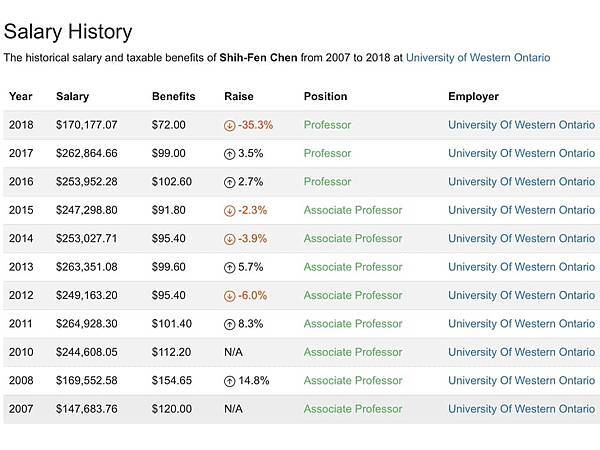Open University of Western Ontario link in description

(x=477, y=58)
